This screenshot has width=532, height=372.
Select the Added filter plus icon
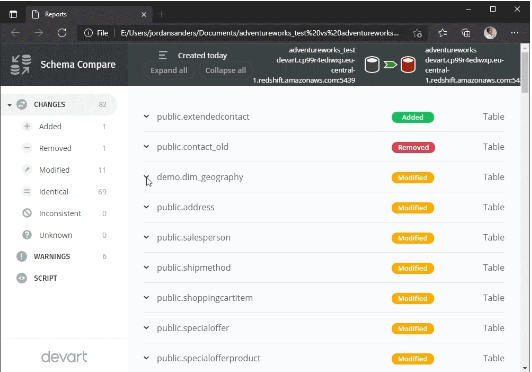pyautogui.click(x=27, y=126)
